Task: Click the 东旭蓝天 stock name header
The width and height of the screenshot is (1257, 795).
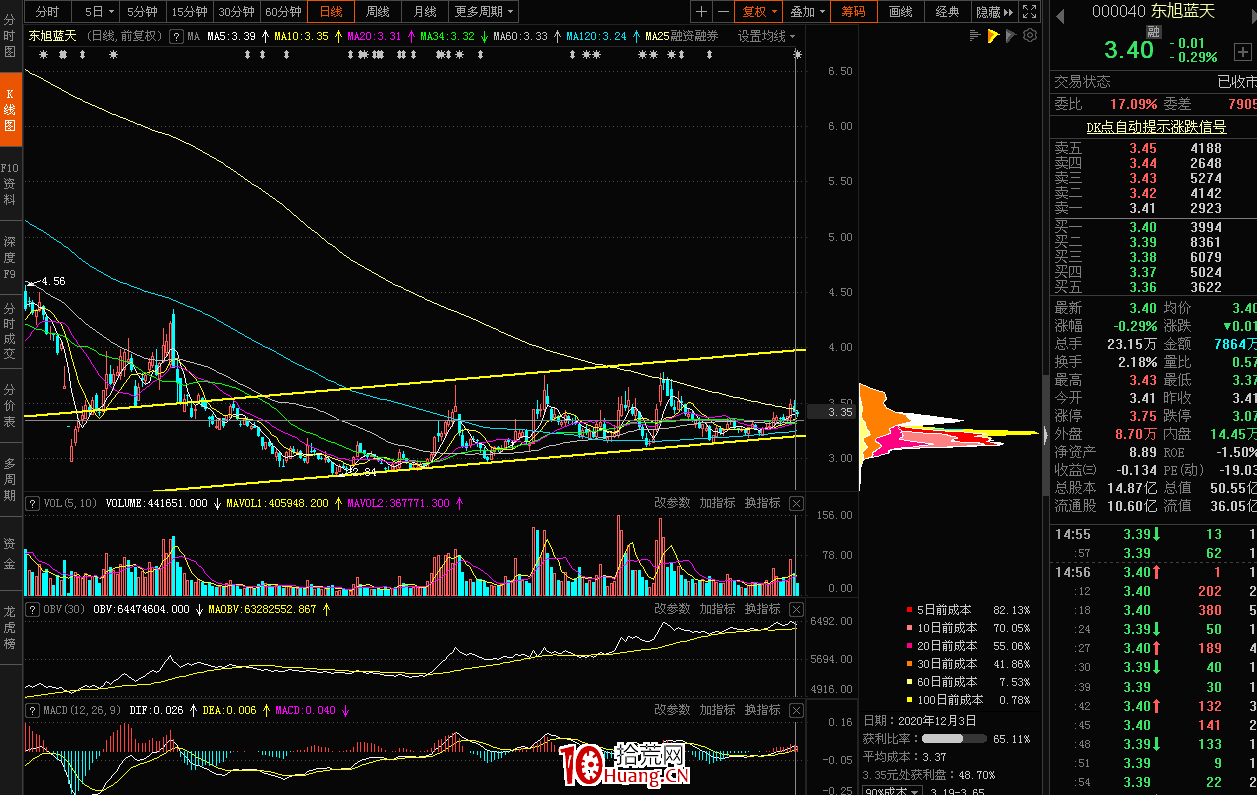Action: click(1182, 11)
